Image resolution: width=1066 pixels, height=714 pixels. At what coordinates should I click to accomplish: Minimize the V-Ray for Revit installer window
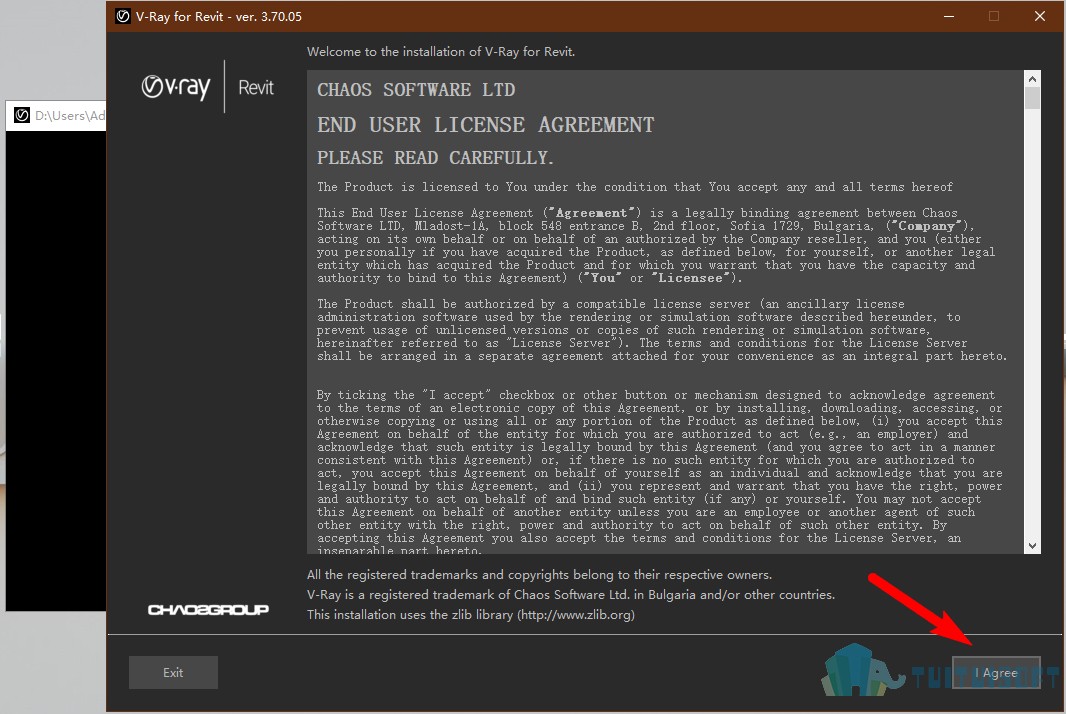[x=949, y=16]
